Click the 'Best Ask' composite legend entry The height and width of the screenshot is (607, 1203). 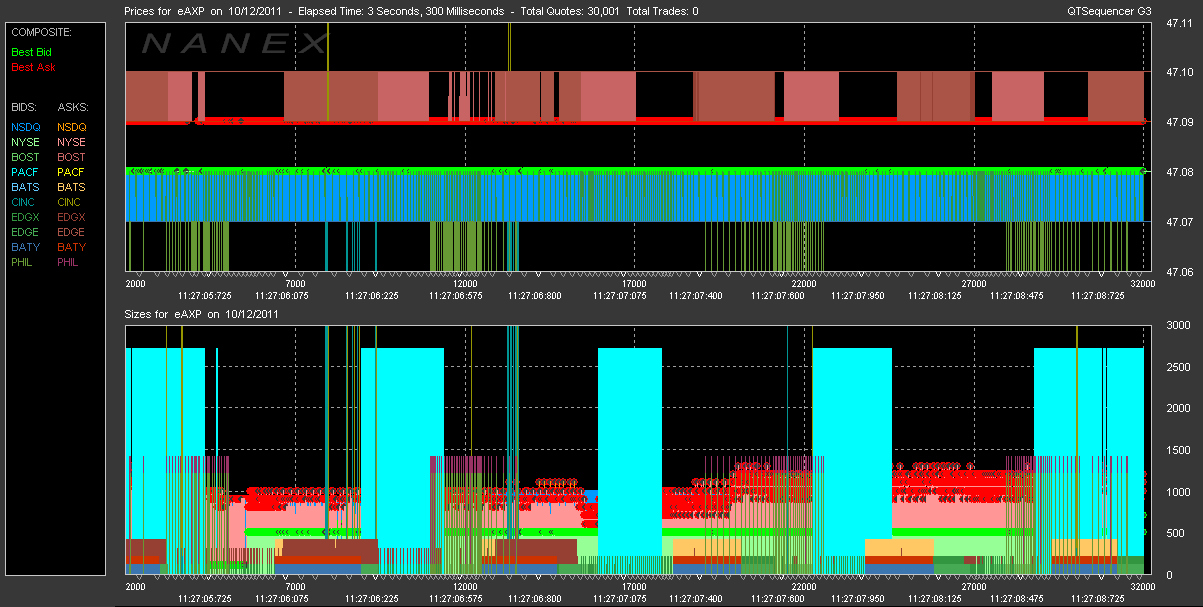click(33, 67)
